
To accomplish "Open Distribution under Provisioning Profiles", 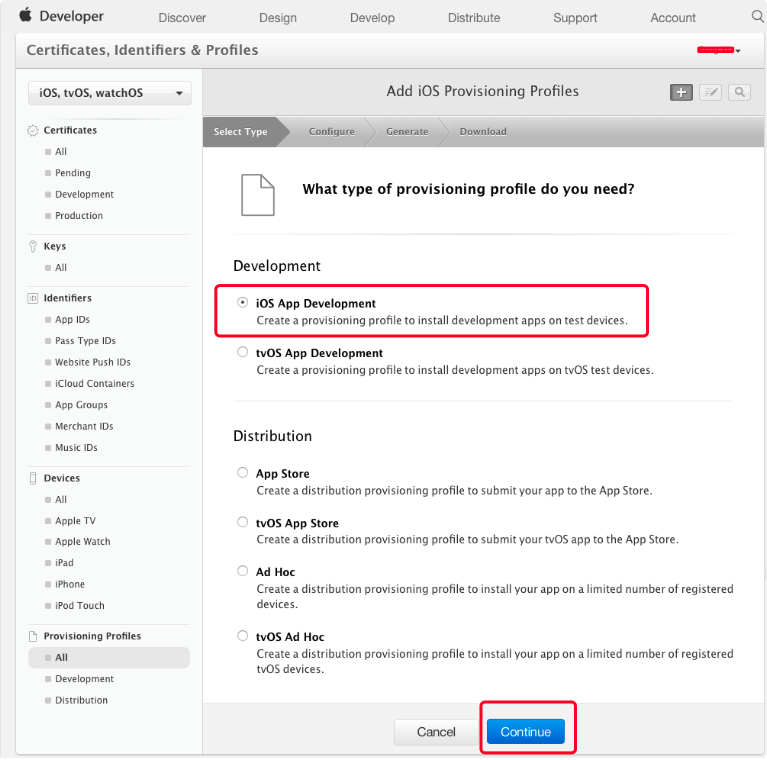I will click(x=81, y=700).
